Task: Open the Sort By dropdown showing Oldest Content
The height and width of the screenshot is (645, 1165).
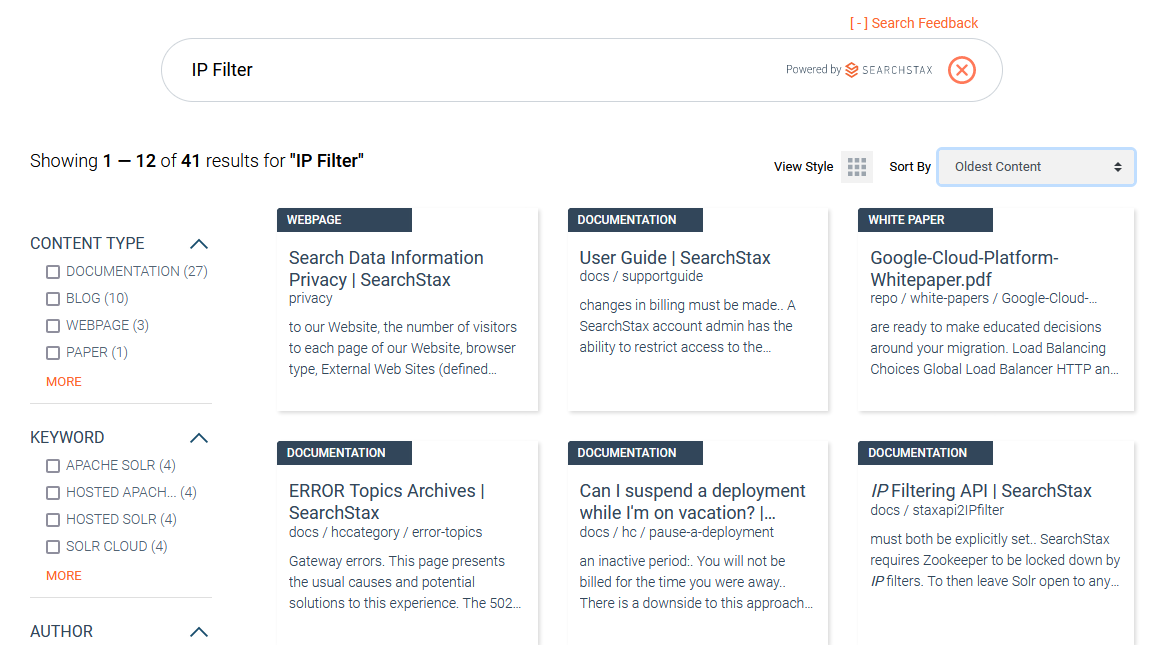Action: pyautogui.click(x=1036, y=166)
